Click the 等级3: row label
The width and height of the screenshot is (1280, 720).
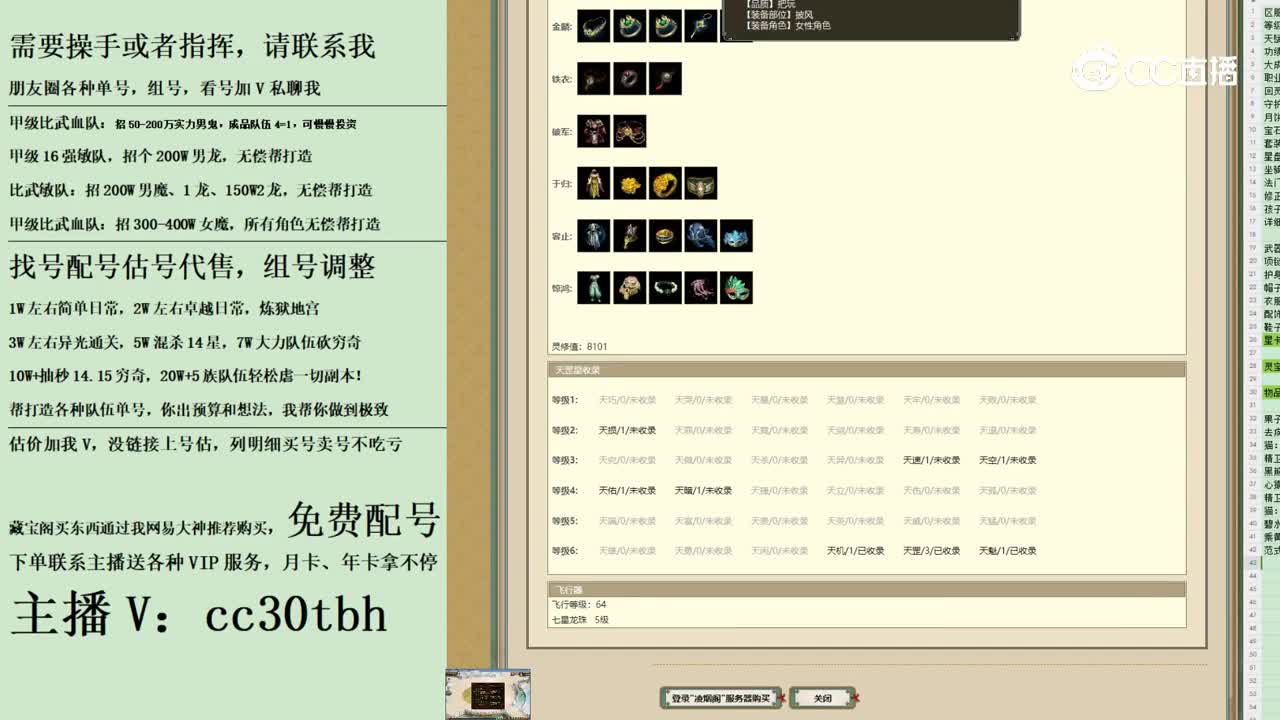tap(564, 460)
